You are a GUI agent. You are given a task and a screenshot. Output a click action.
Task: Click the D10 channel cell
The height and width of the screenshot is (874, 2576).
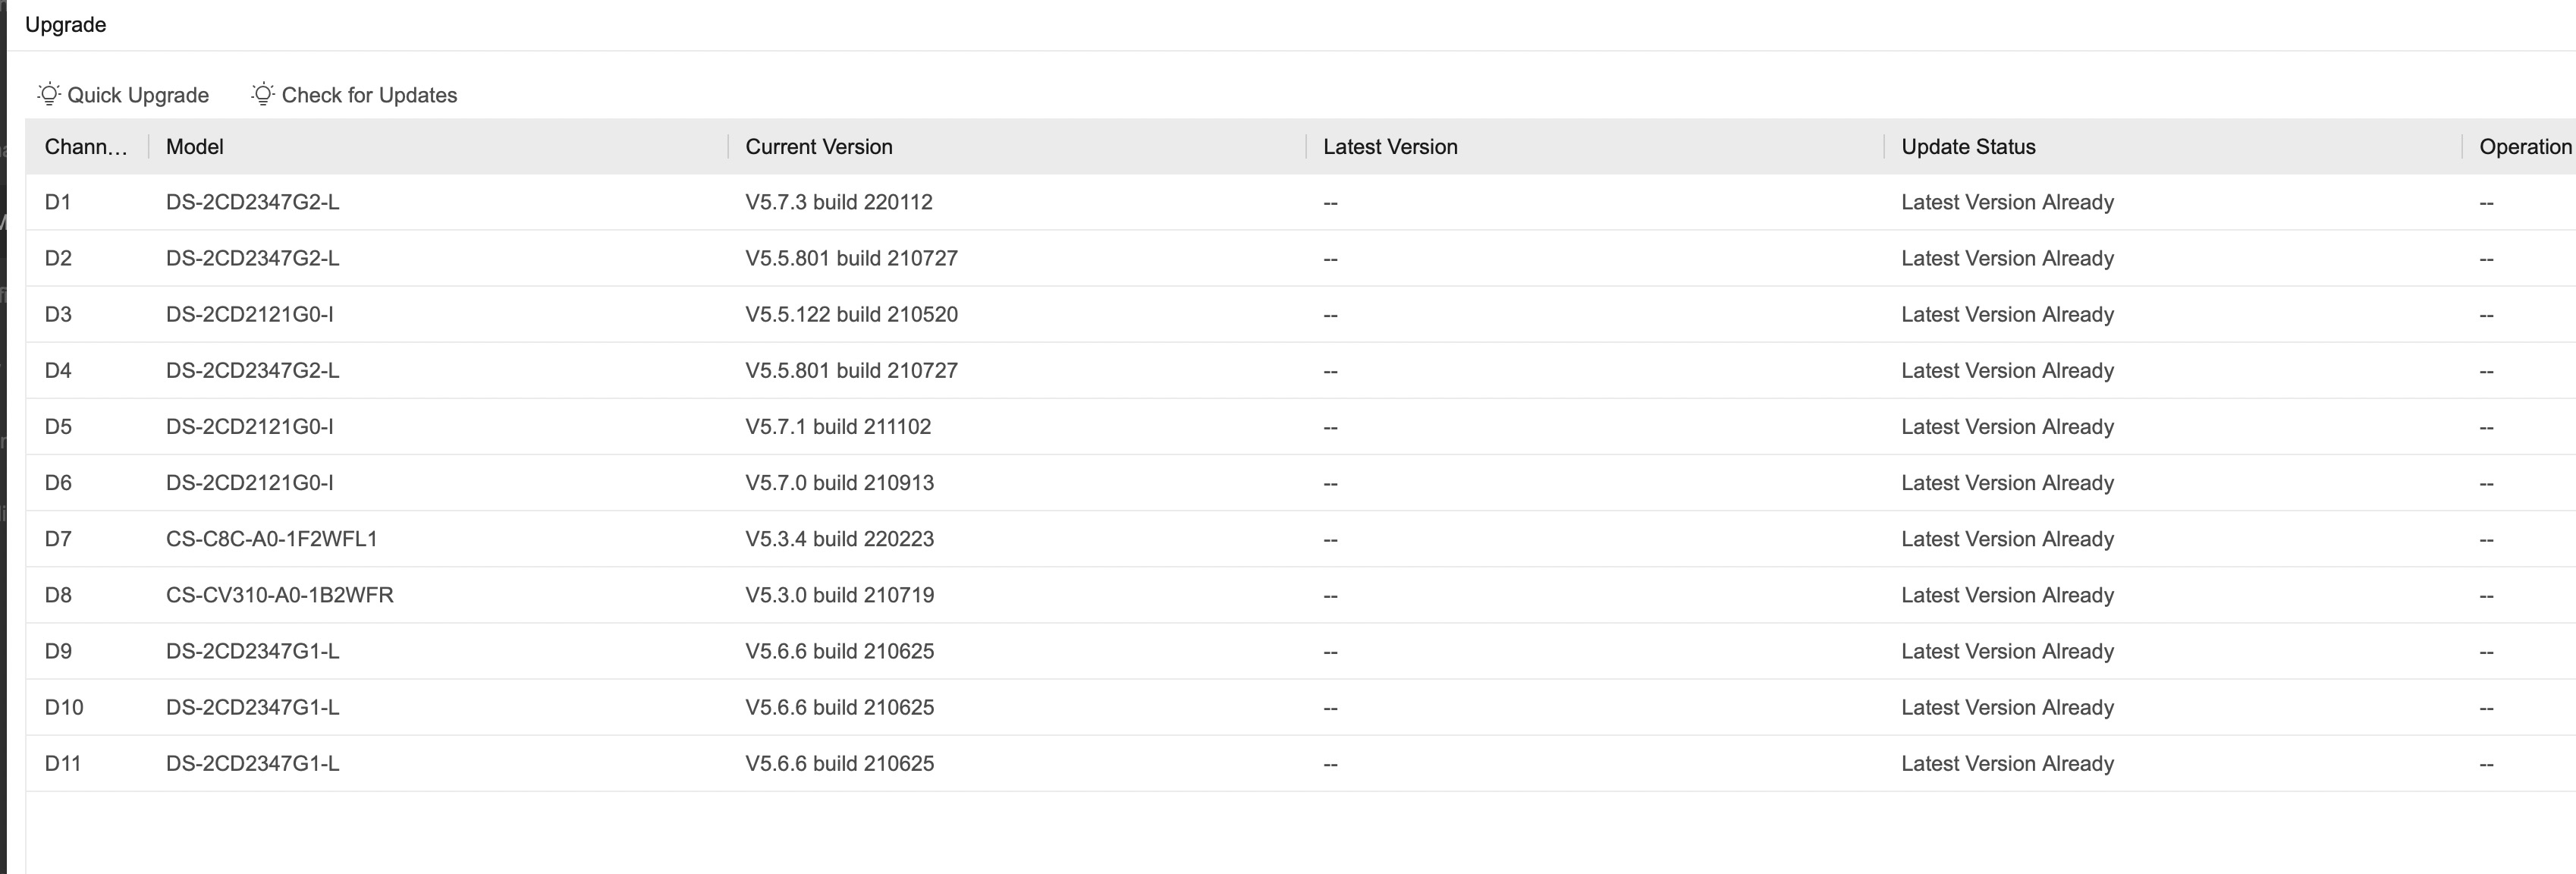64,707
